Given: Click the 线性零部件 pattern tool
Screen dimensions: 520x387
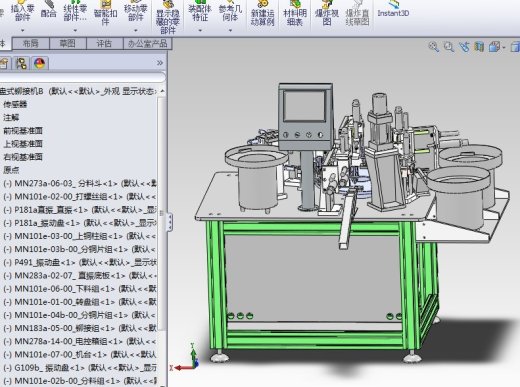Looking at the screenshot, I should tap(75, 12).
